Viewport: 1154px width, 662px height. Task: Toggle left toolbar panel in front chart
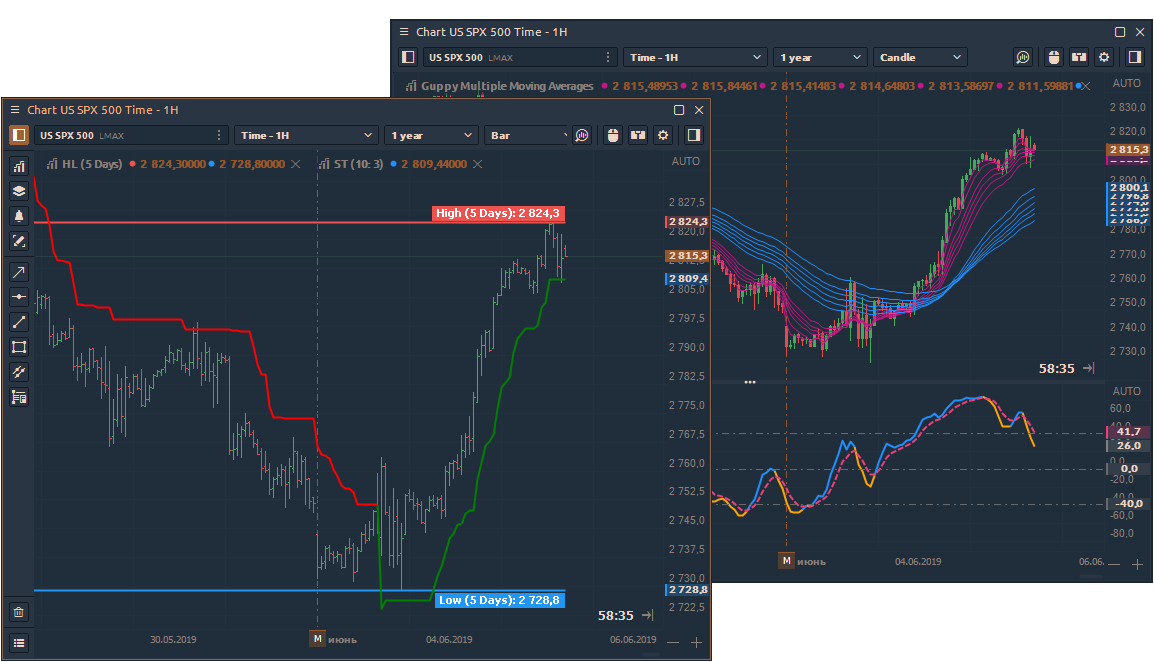tap(19, 135)
